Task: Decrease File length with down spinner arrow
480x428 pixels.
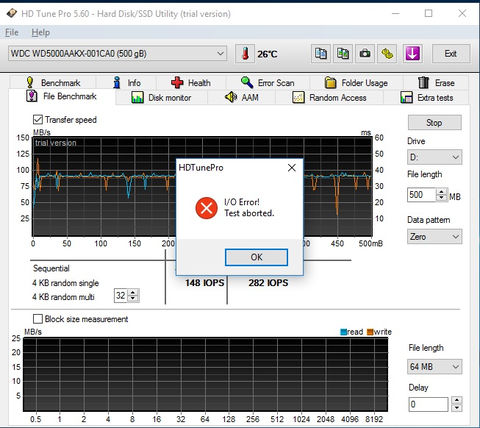Action: click(x=442, y=198)
